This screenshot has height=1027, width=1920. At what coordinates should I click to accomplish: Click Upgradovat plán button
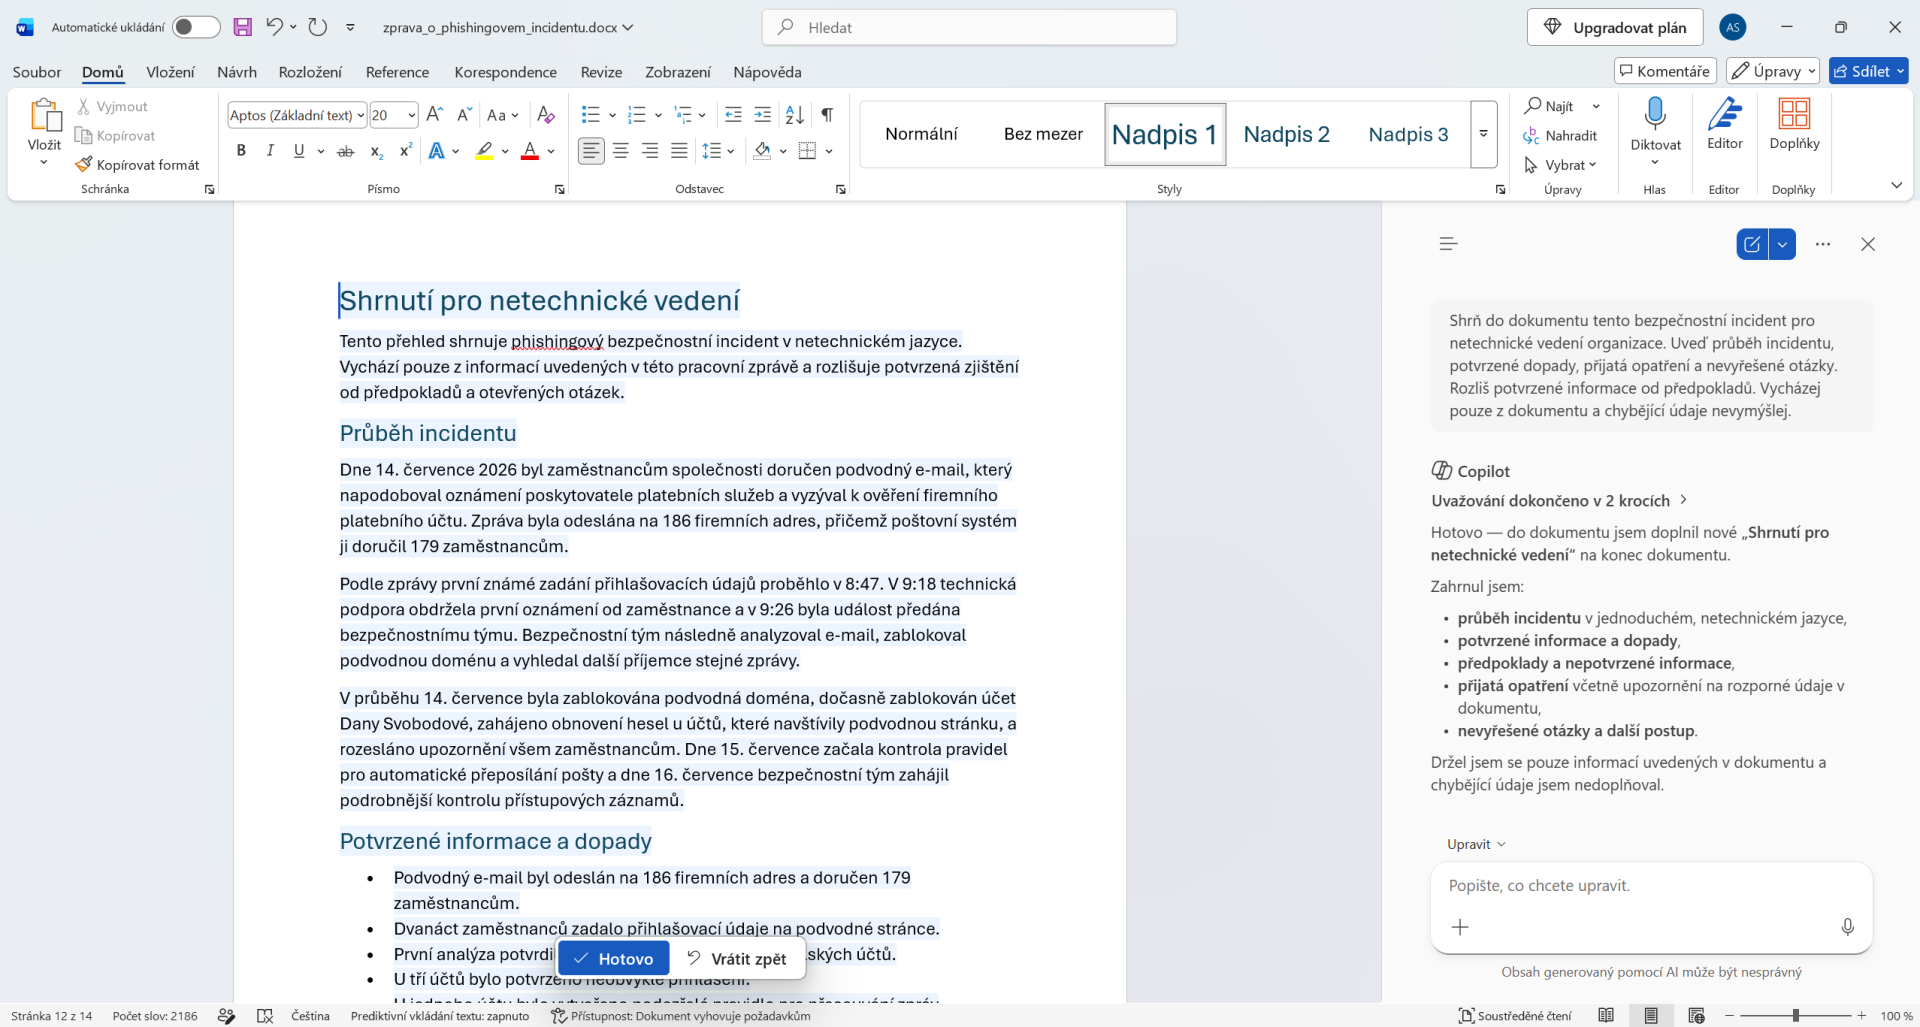[x=1614, y=27]
